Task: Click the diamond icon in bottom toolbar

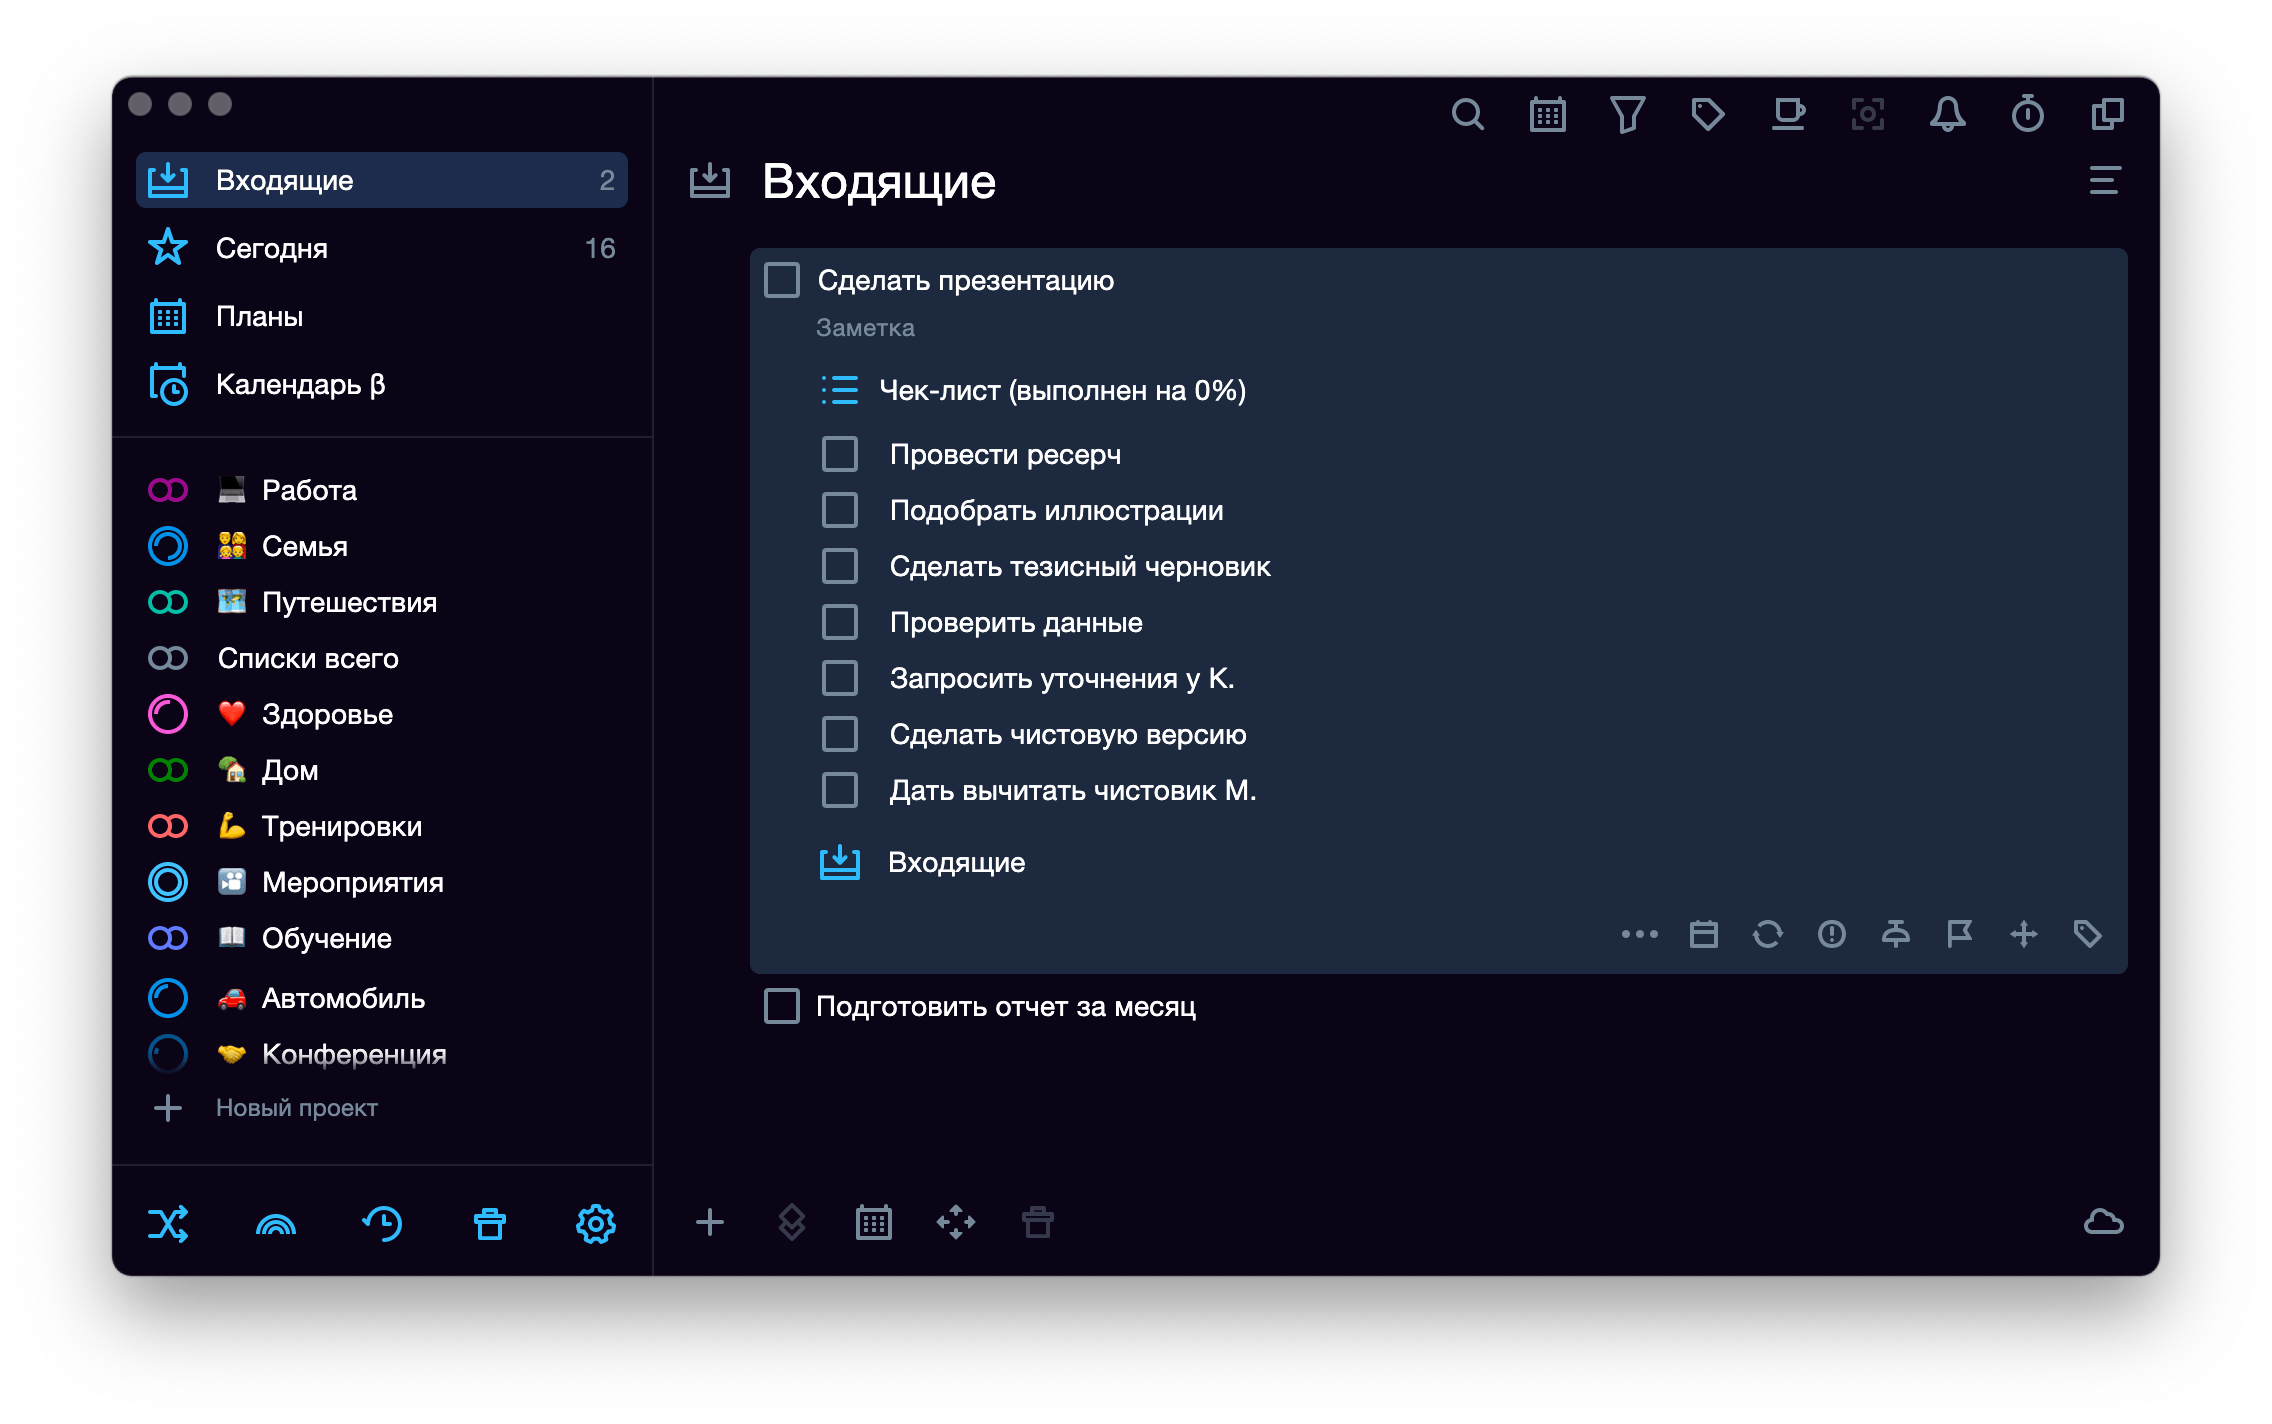Action: (x=791, y=1222)
